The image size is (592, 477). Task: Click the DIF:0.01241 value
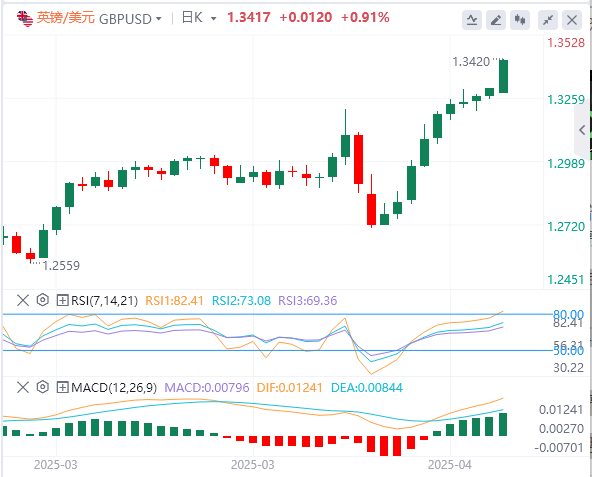click(290, 387)
